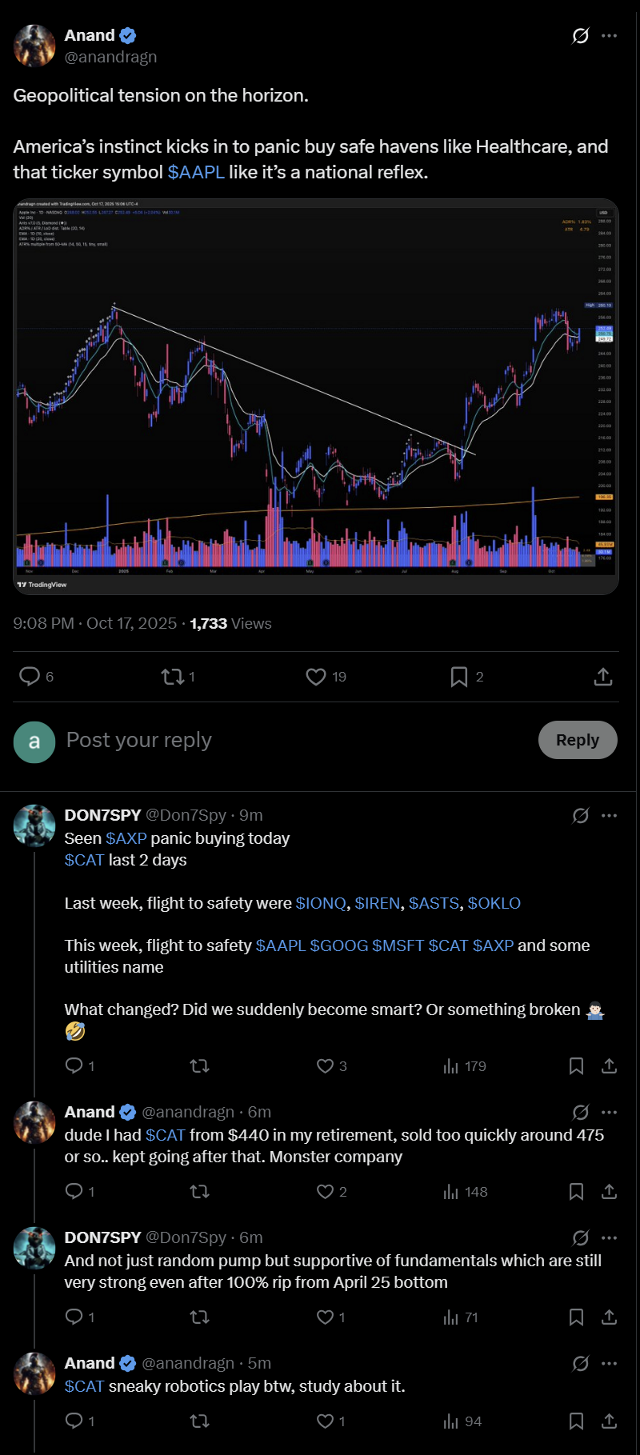
Task: Open the $AAPL cashtag link in main post
Action: (196, 173)
